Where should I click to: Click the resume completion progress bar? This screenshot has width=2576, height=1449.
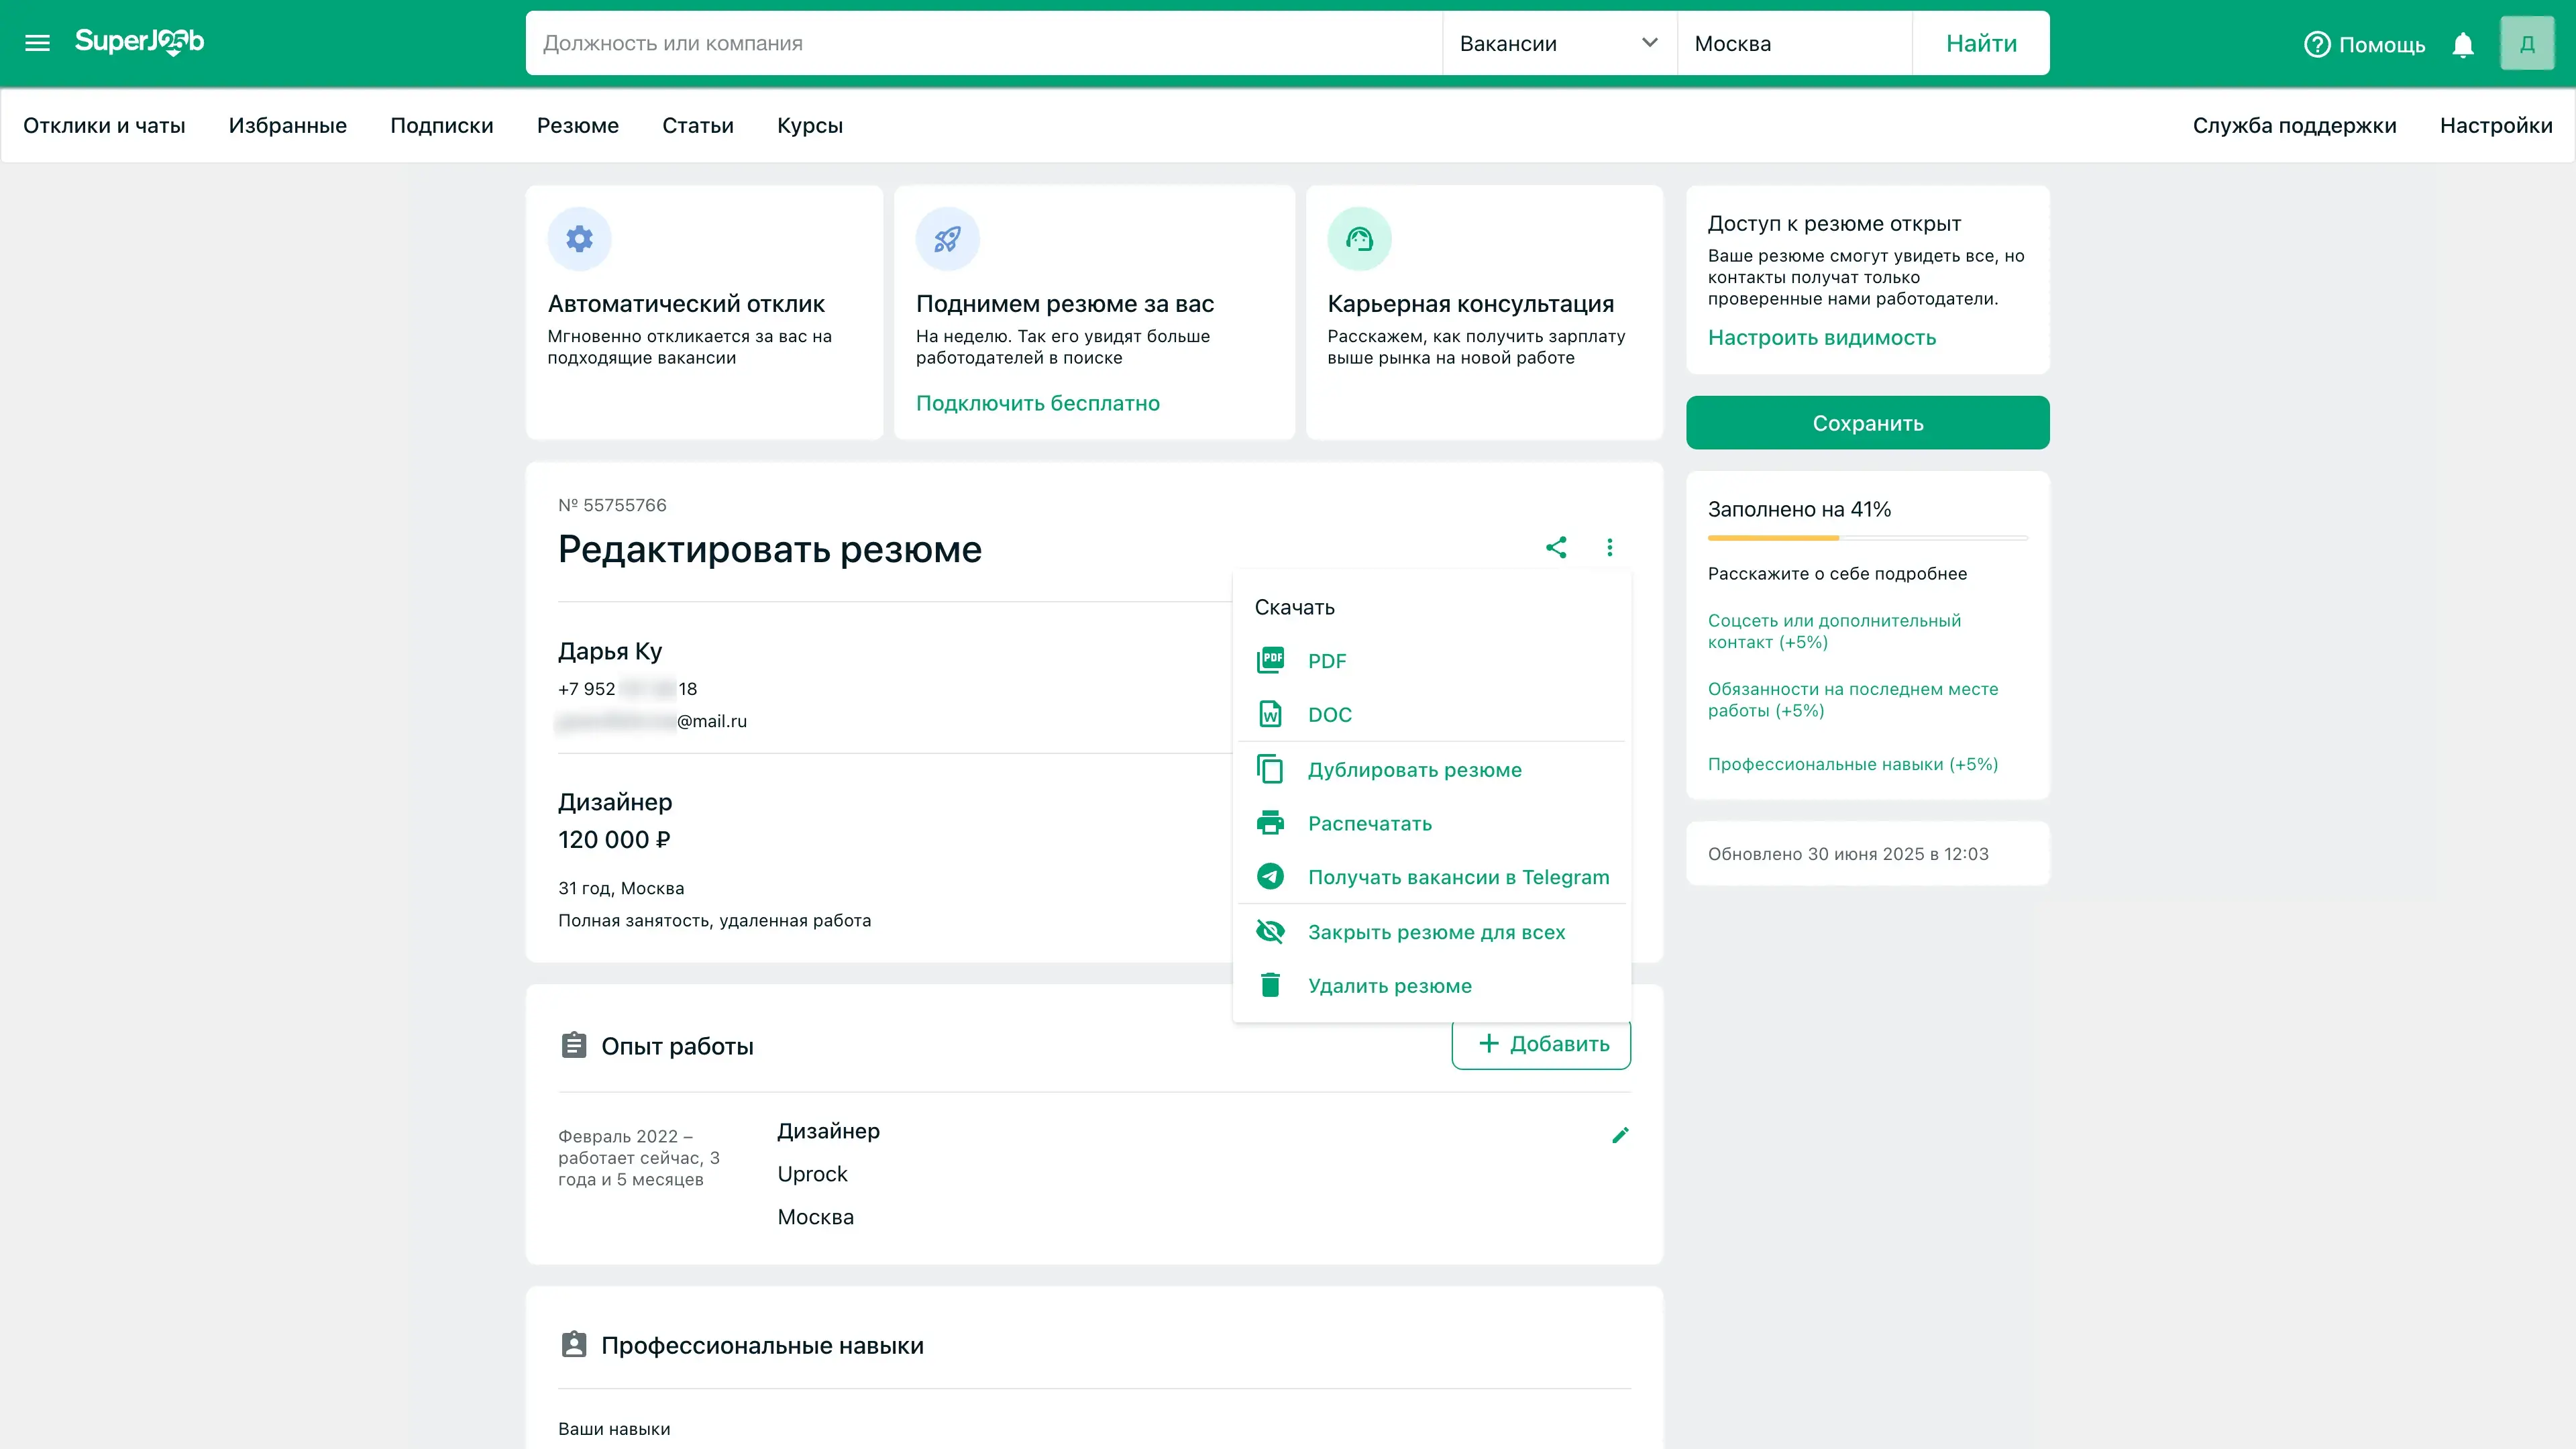(x=1867, y=538)
